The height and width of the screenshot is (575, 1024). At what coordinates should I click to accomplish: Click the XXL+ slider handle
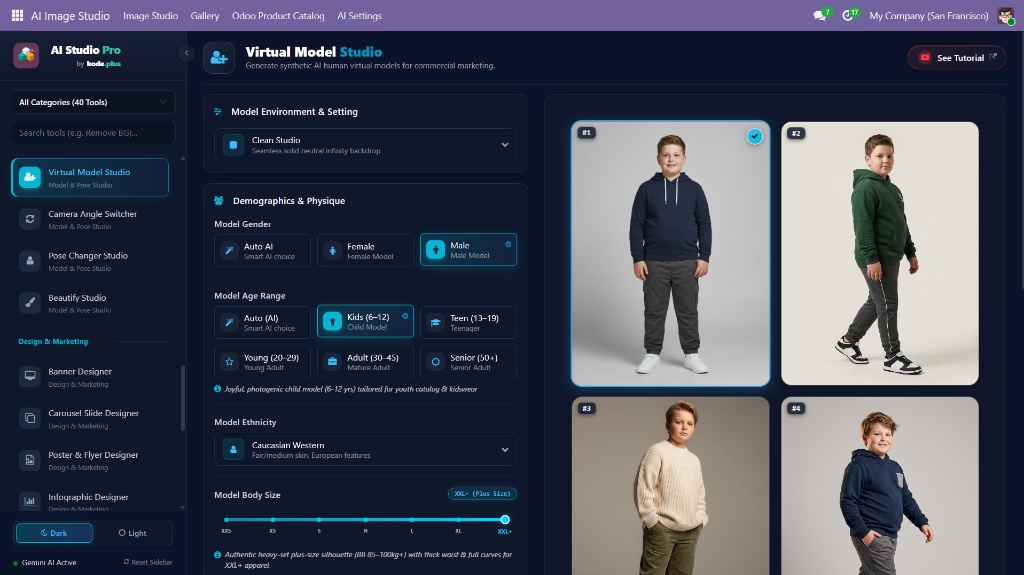tap(505, 519)
